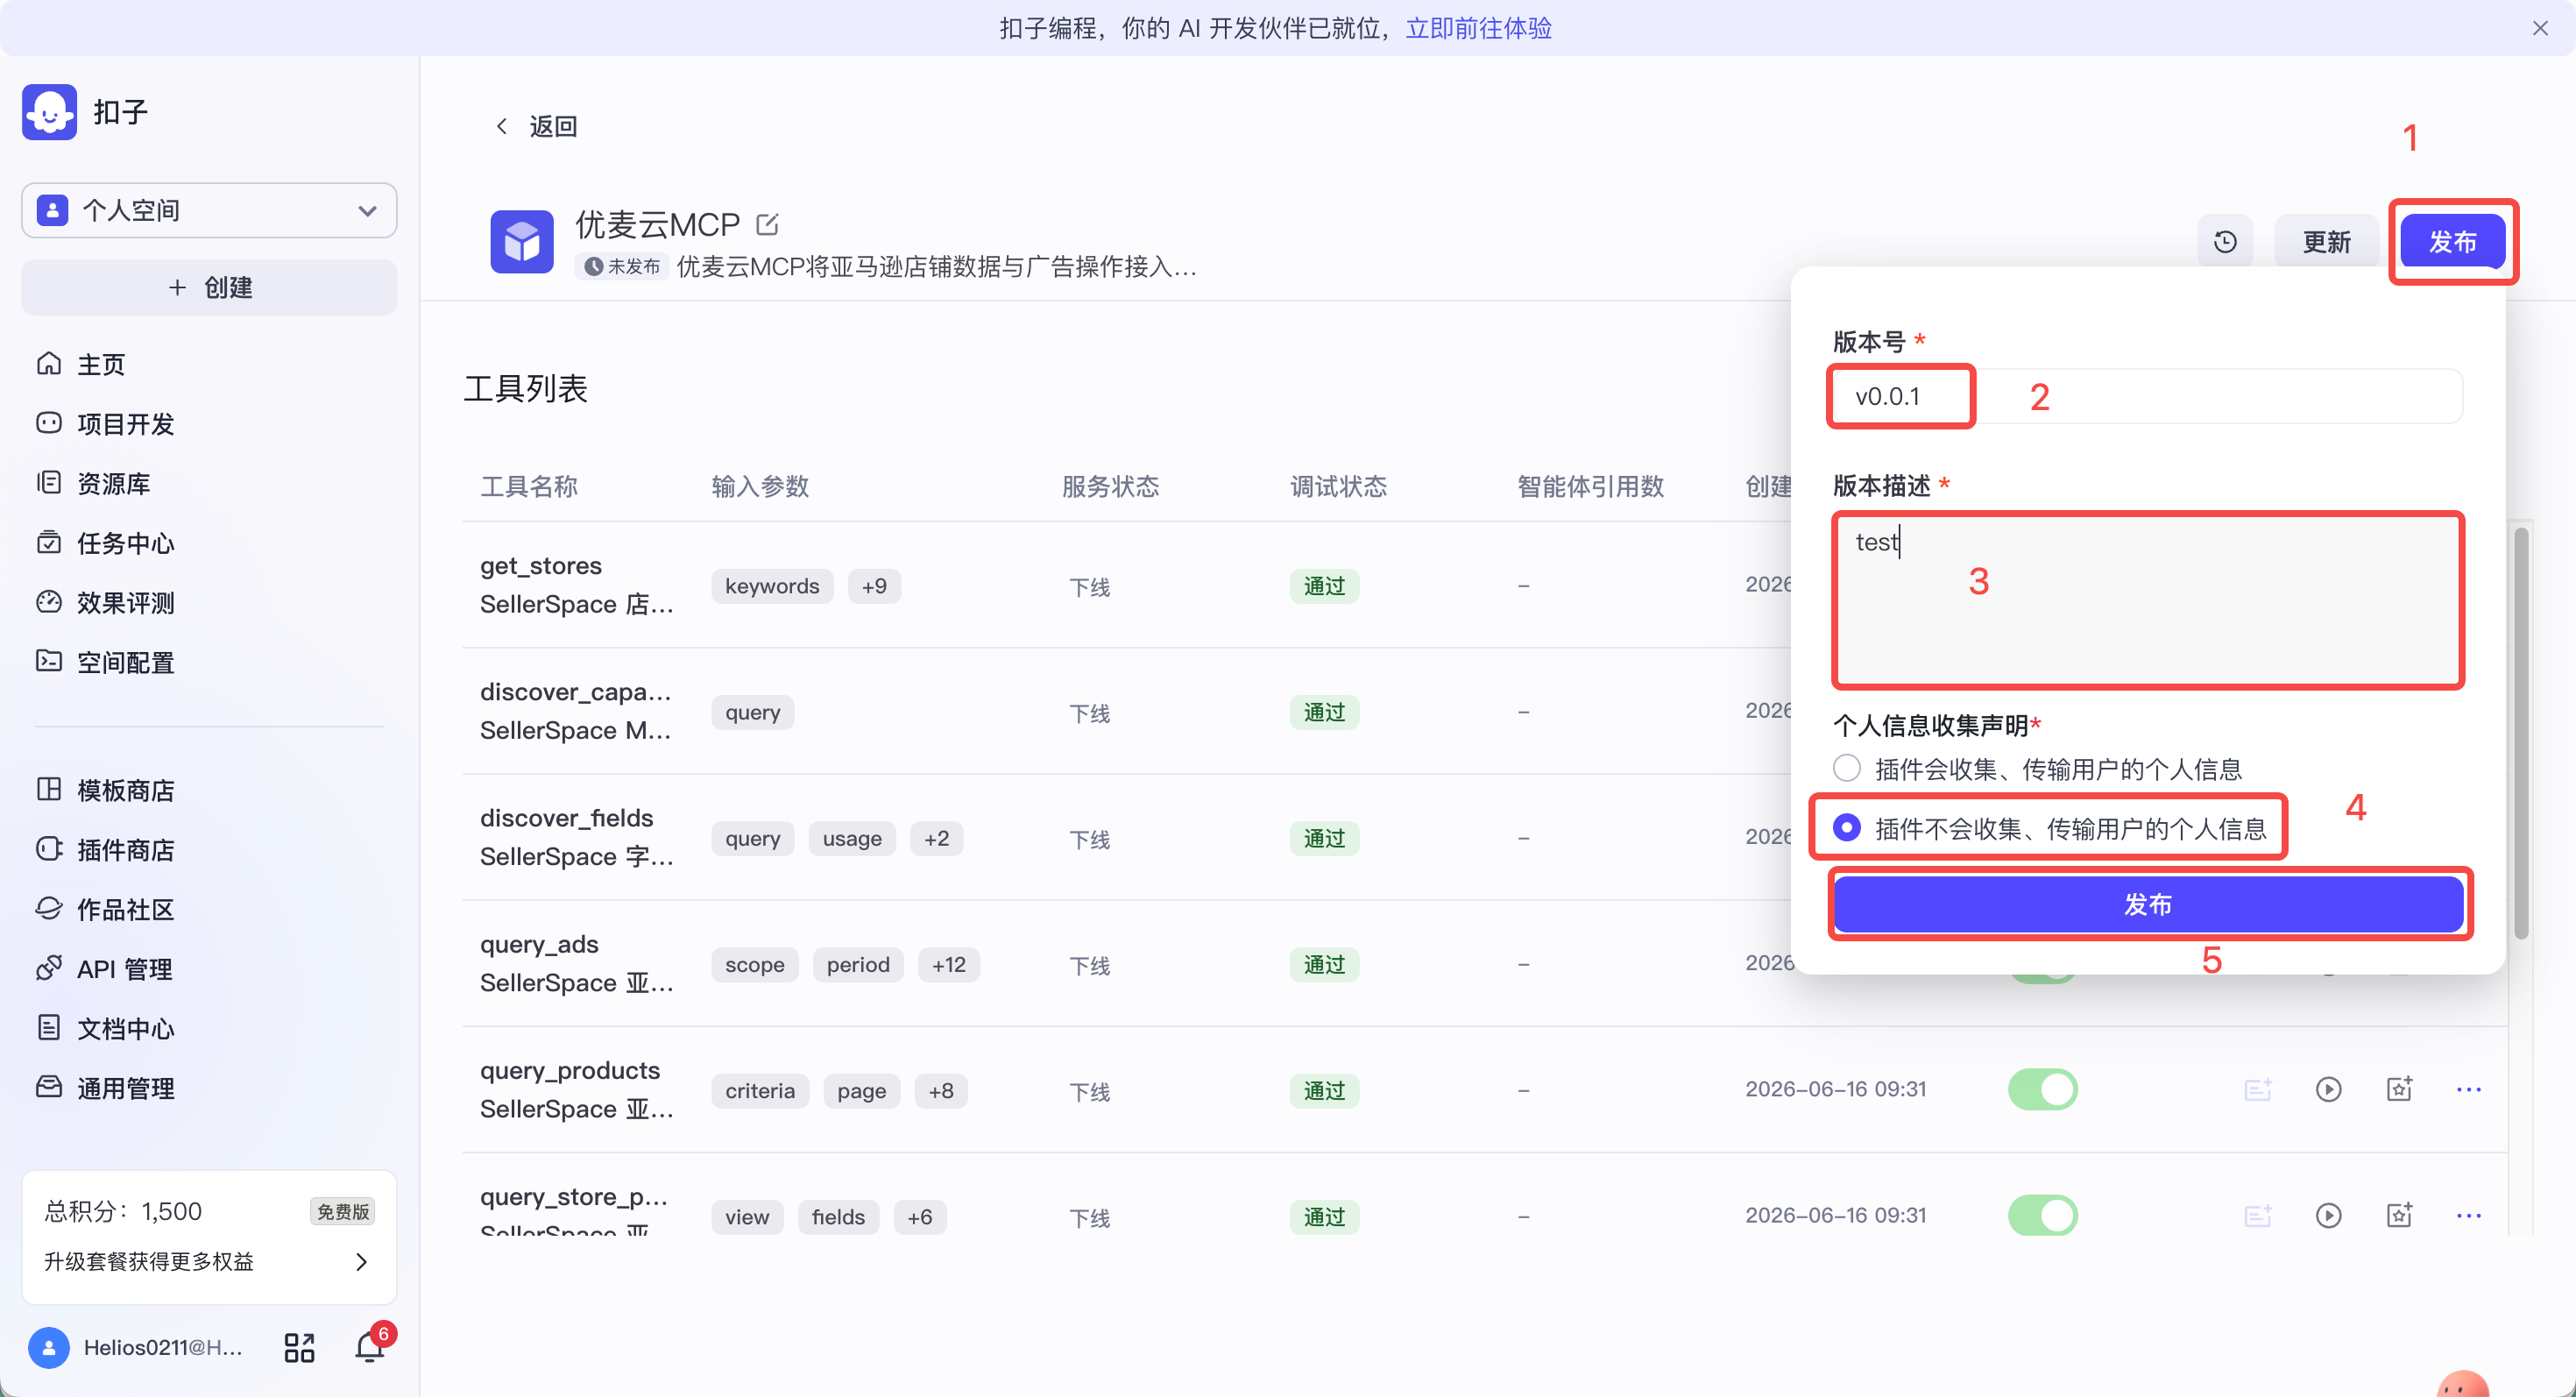Open 主页 in the sidebar
The width and height of the screenshot is (2576, 1397).
click(x=101, y=364)
